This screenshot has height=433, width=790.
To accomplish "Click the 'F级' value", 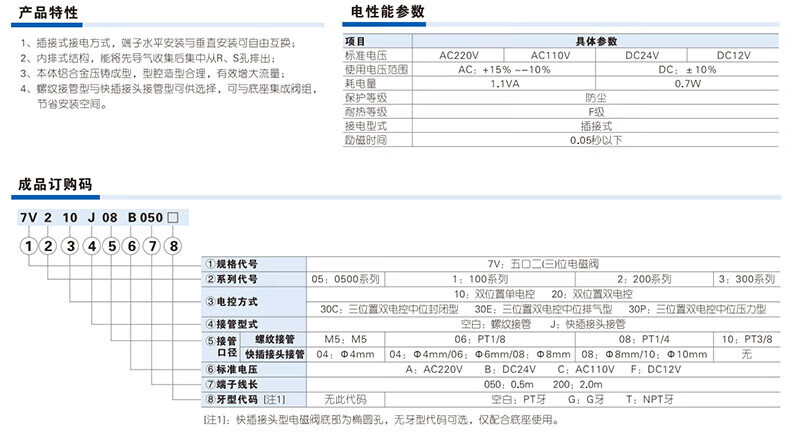I will pyautogui.click(x=596, y=112).
